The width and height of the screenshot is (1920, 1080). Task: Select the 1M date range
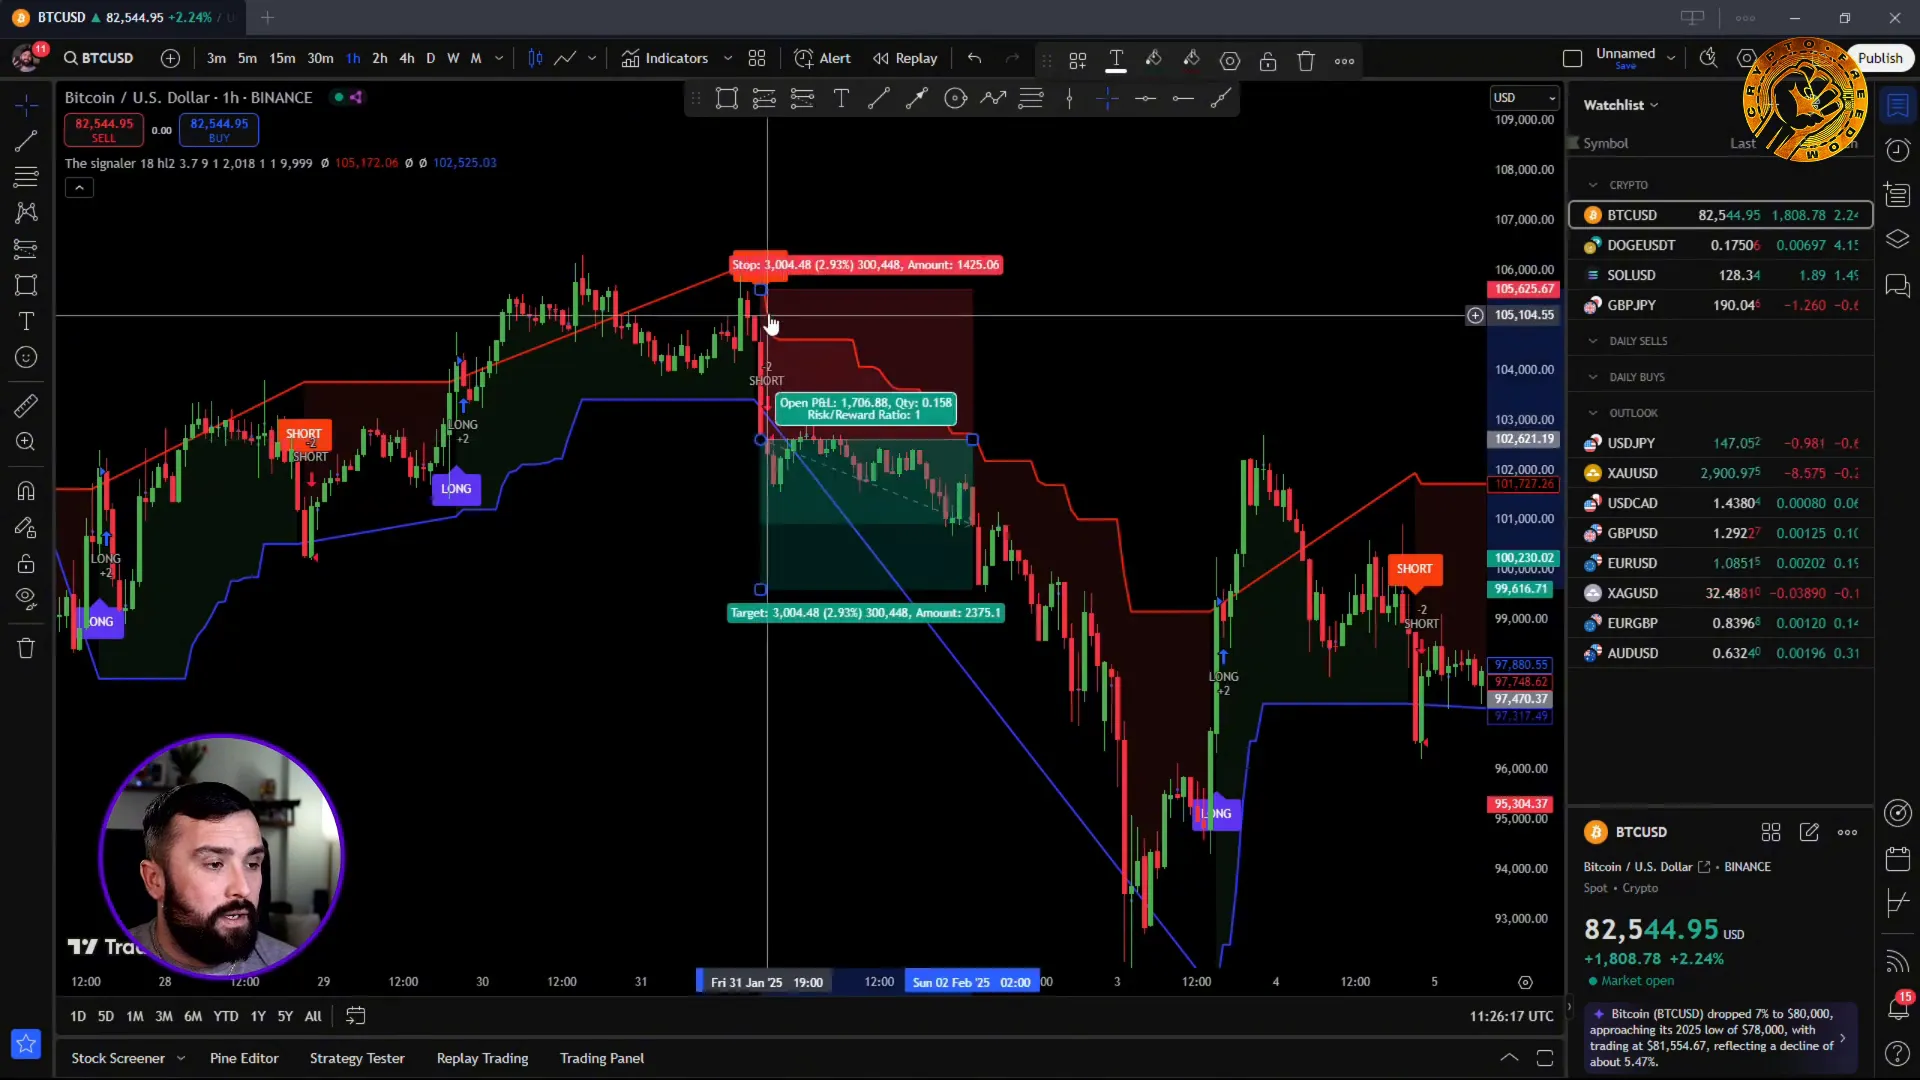coord(134,1016)
